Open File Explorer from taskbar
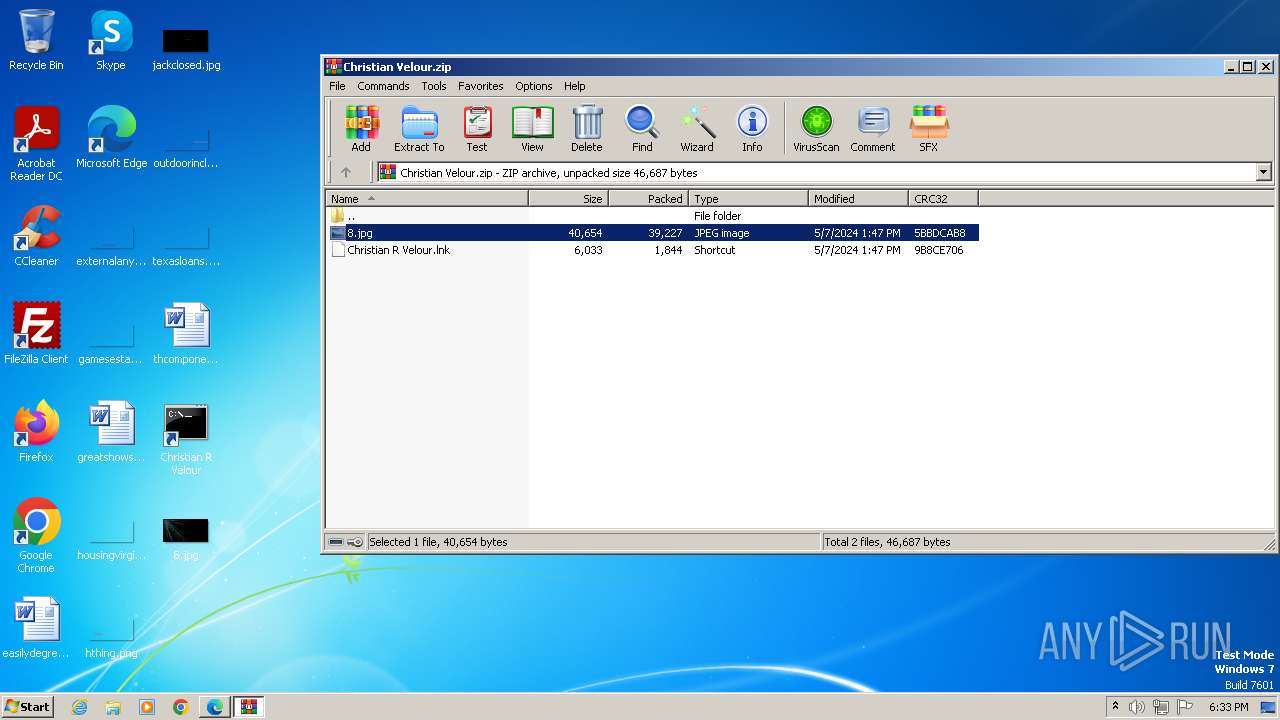 pyautogui.click(x=113, y=707)
